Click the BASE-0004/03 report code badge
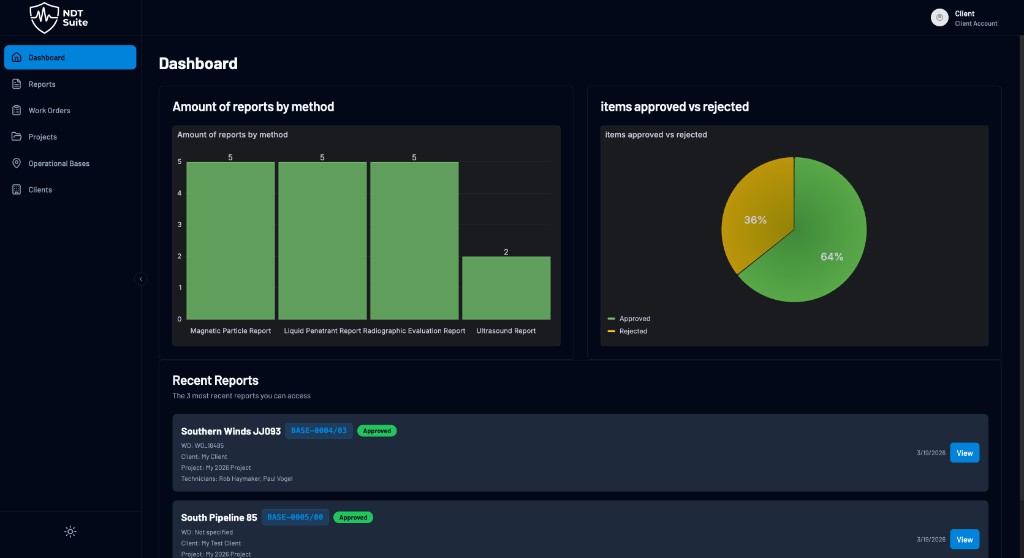 coord(319,431)
